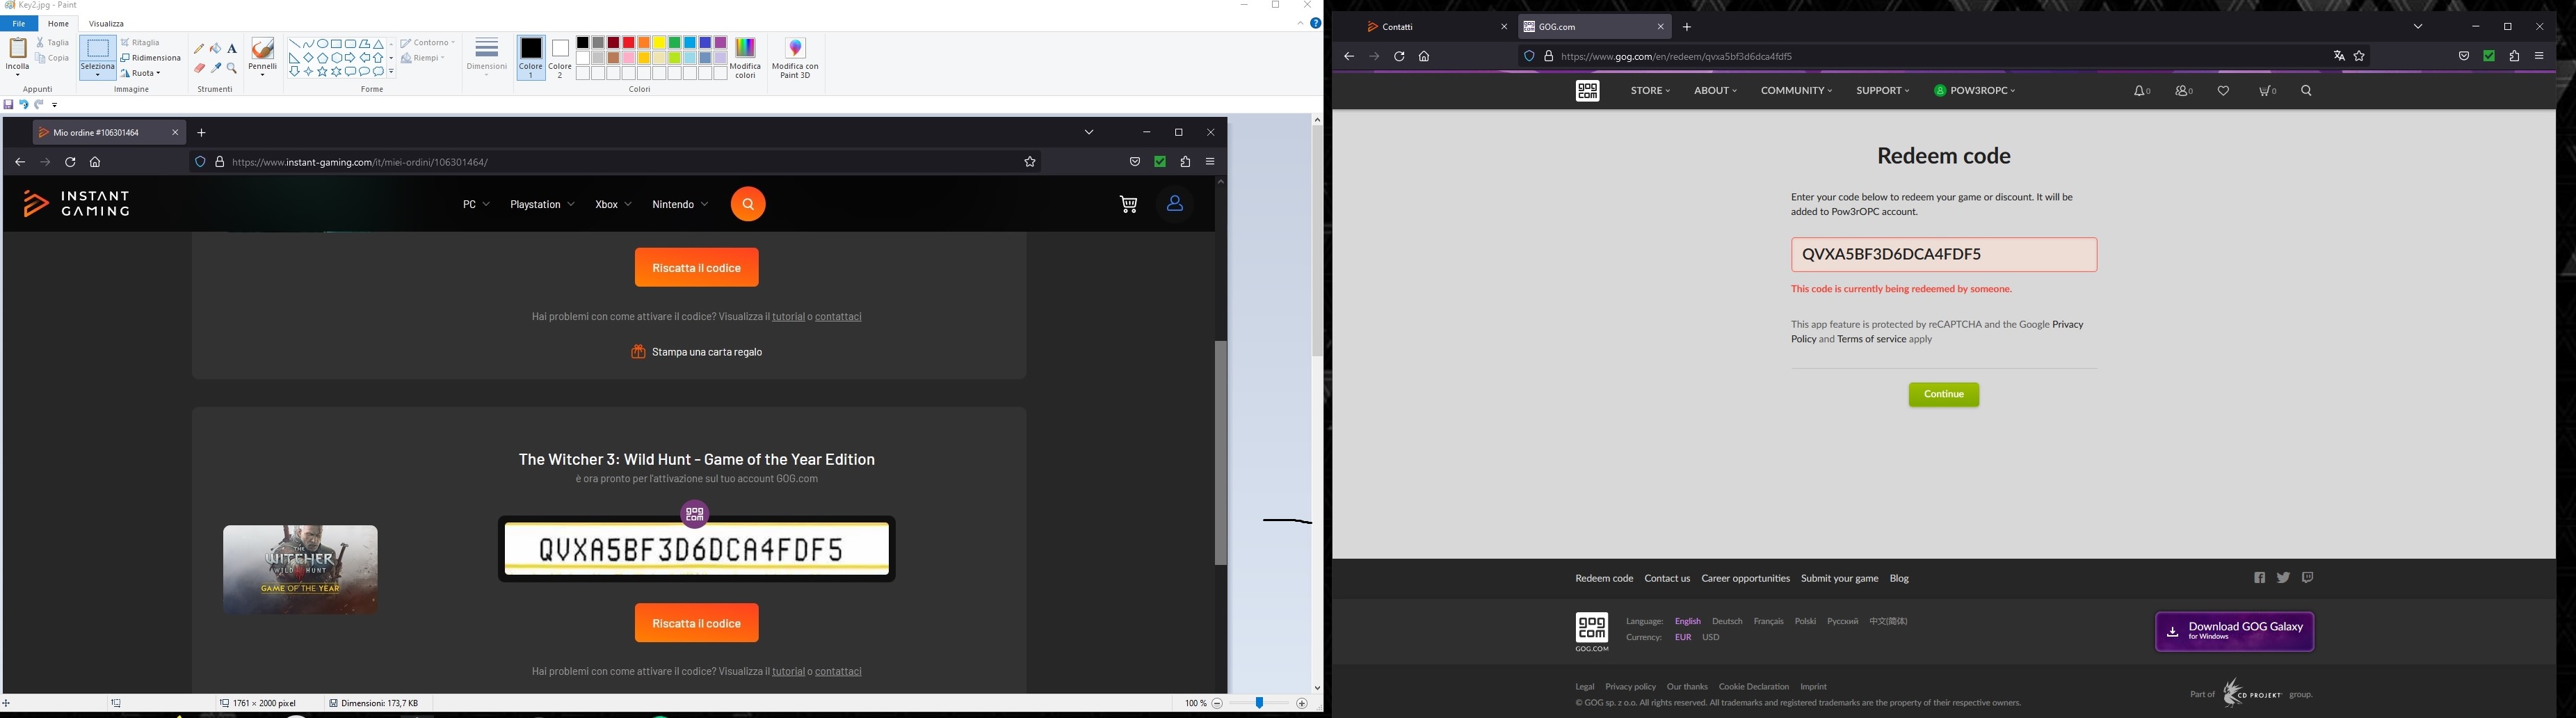Open the list all tabs chevron in GOG window
The image size is (2576, 718).
[2418, 27]
